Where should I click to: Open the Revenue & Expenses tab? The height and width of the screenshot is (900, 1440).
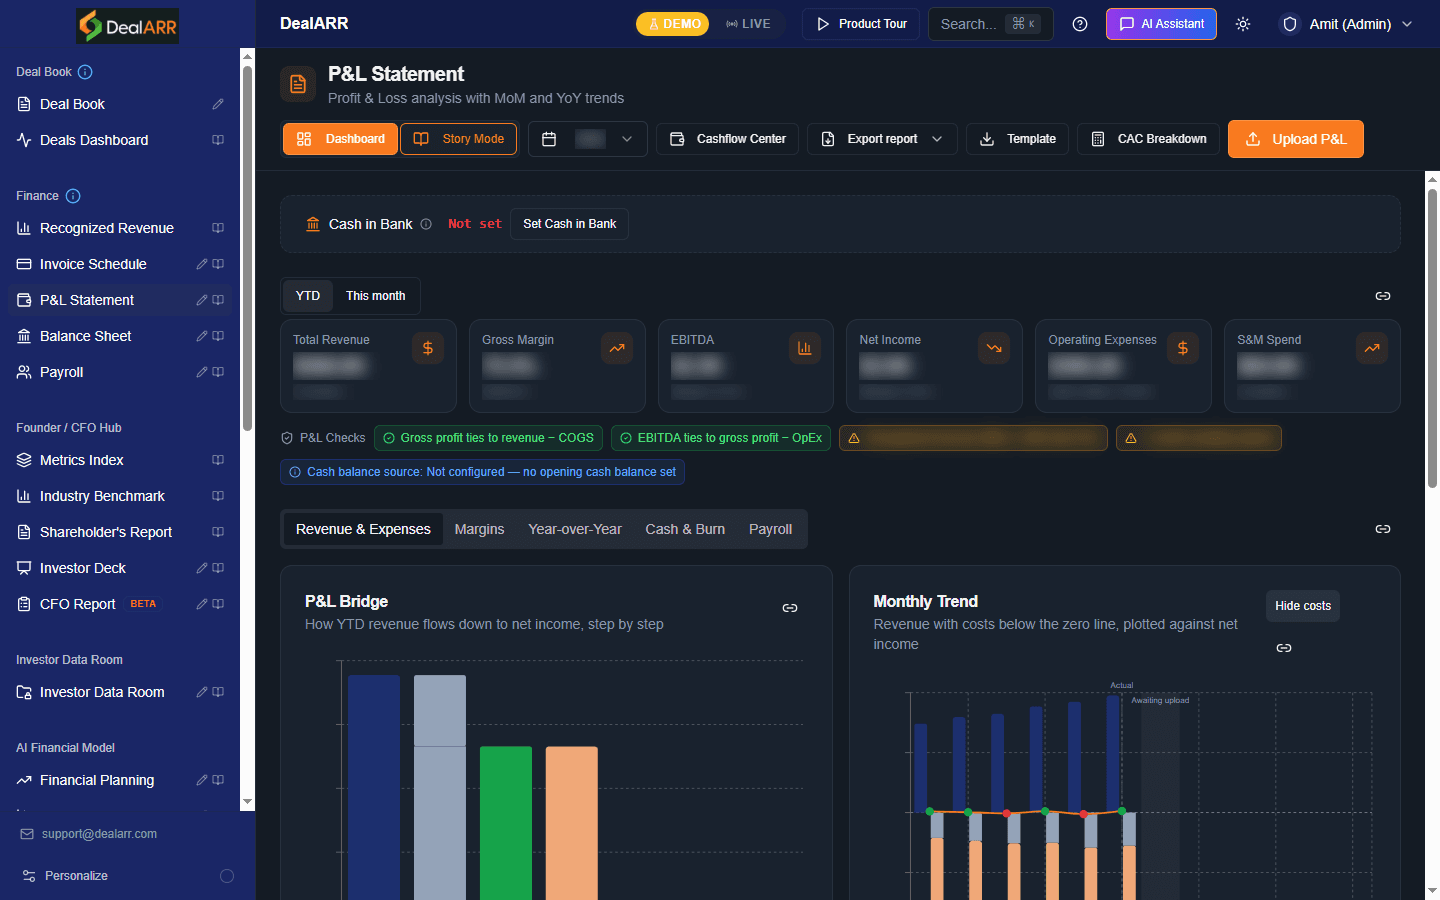[363, 529]
